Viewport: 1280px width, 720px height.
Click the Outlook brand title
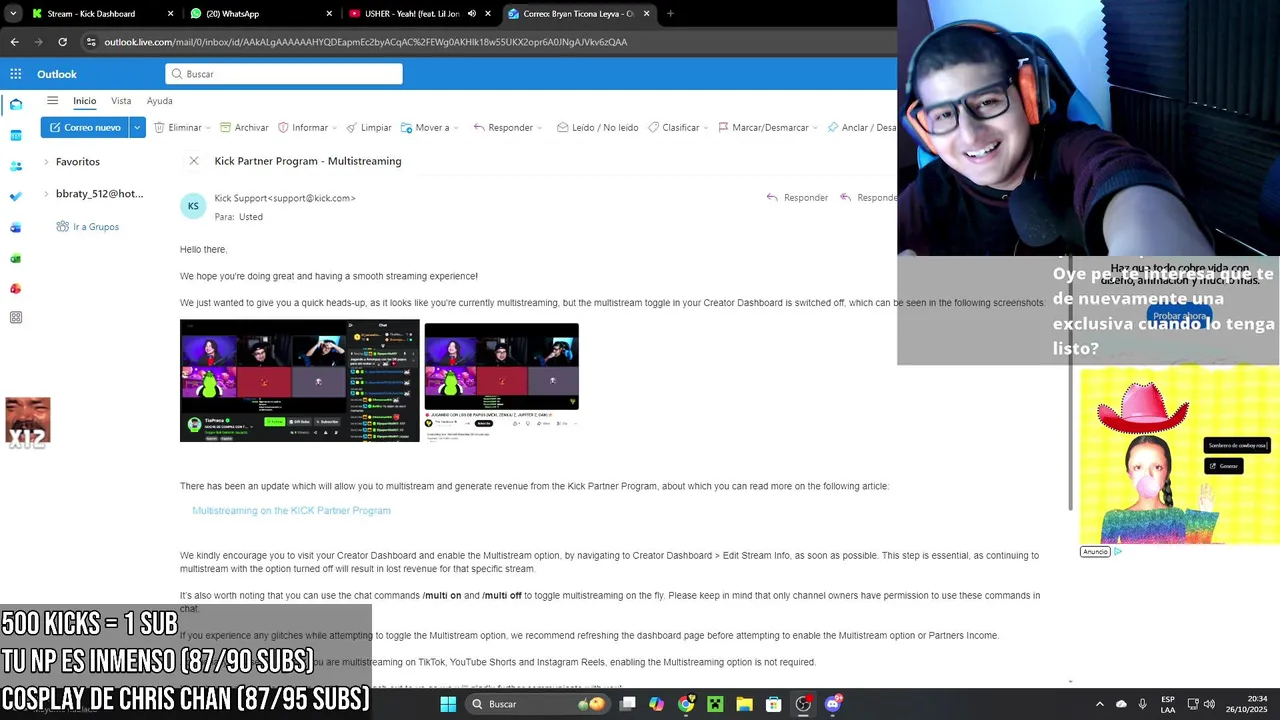point(57,74)
